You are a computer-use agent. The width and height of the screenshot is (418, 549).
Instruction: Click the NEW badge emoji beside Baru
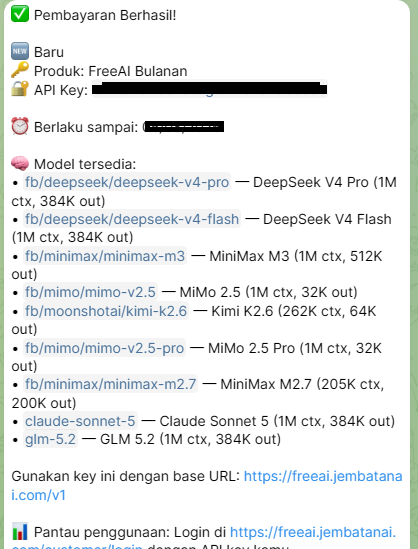click(20, 52)
